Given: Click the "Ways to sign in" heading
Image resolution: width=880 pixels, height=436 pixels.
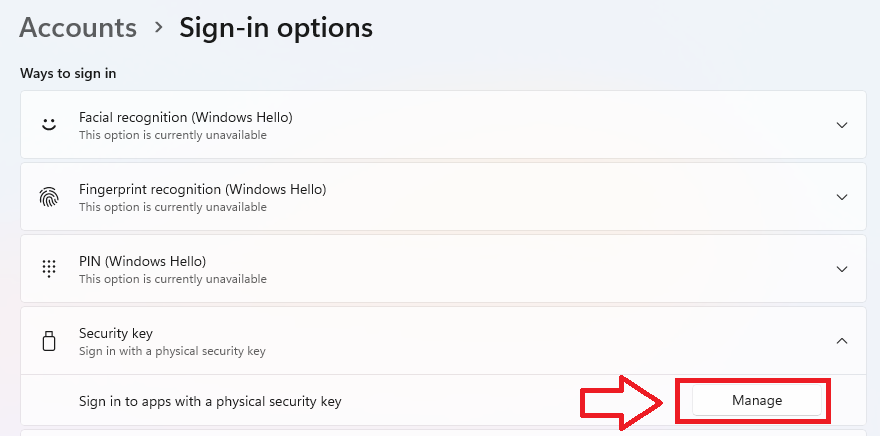Looking at the screenshot, I should (69, 73).
